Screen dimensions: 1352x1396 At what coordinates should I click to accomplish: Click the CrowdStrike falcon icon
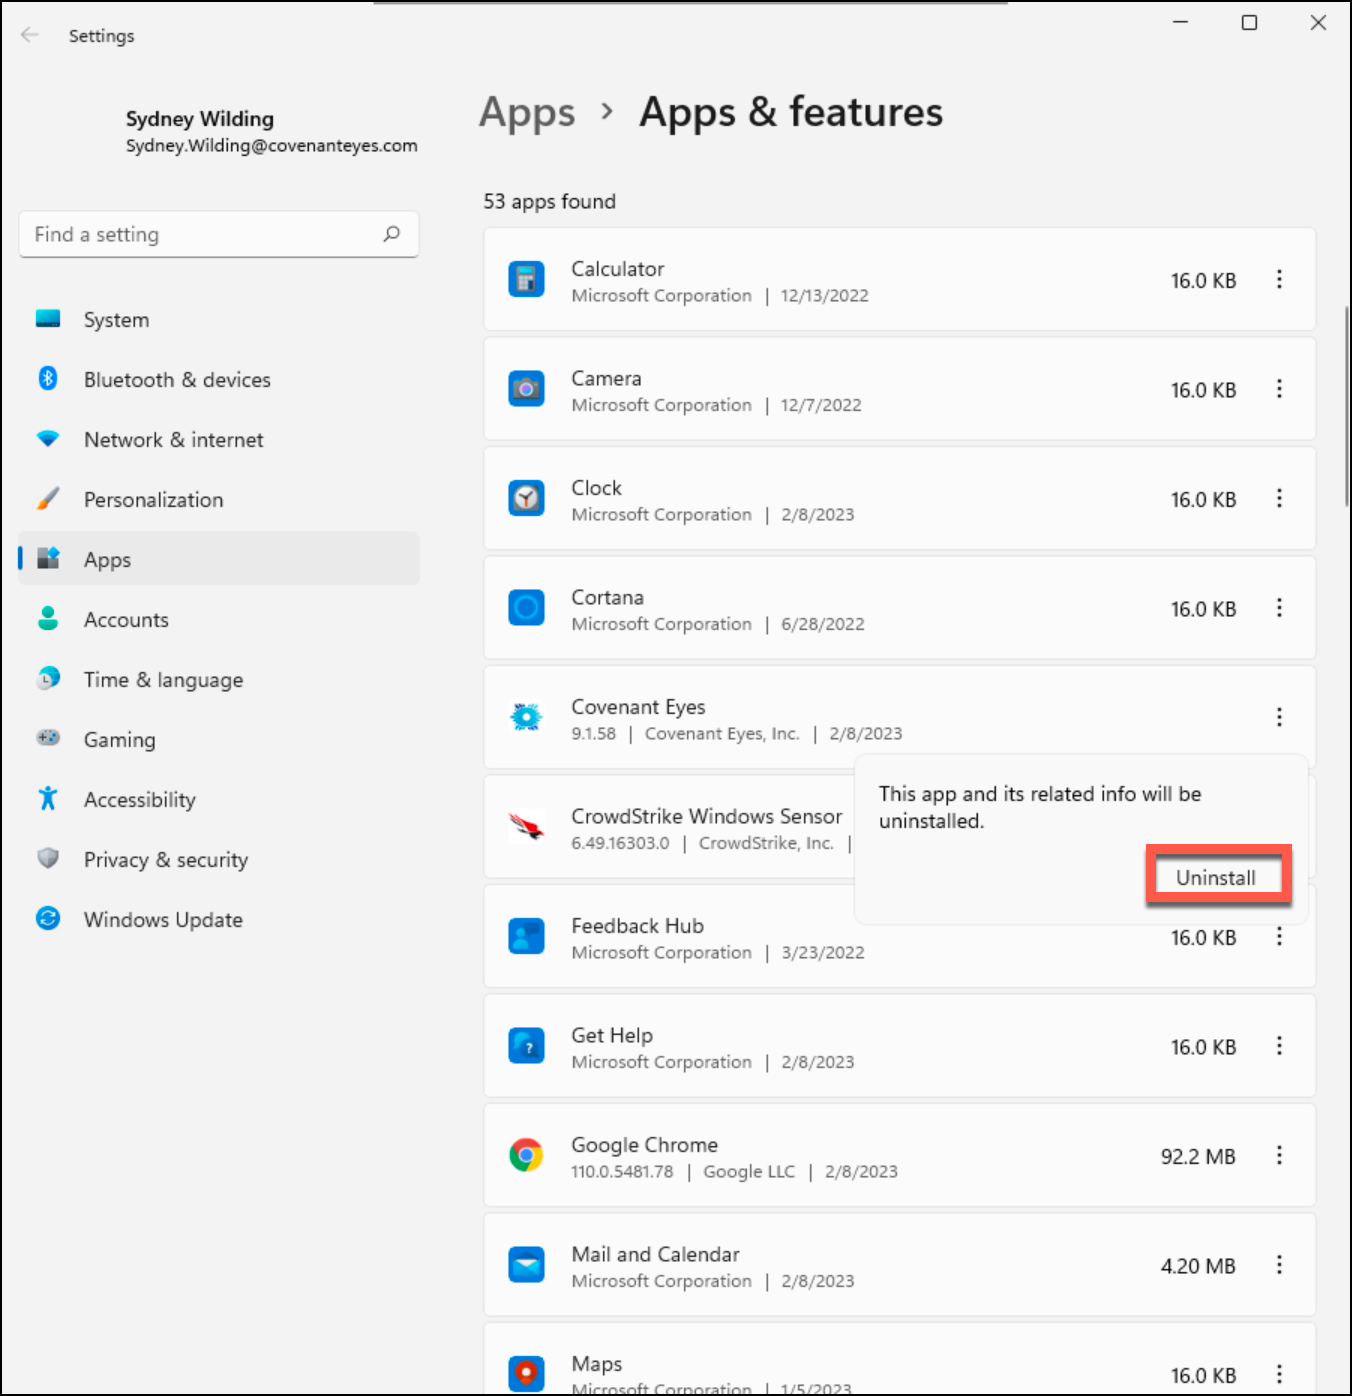coord(526,826)
